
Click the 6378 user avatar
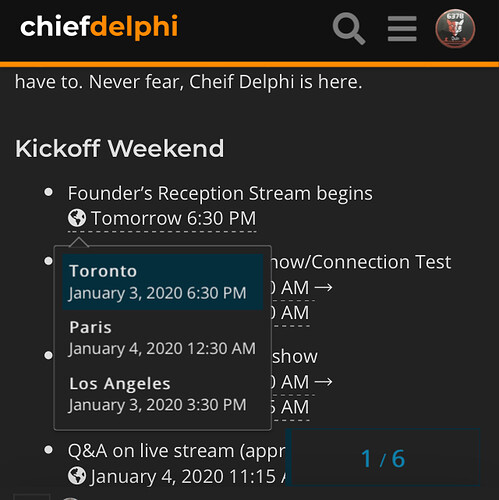point(455,28)
